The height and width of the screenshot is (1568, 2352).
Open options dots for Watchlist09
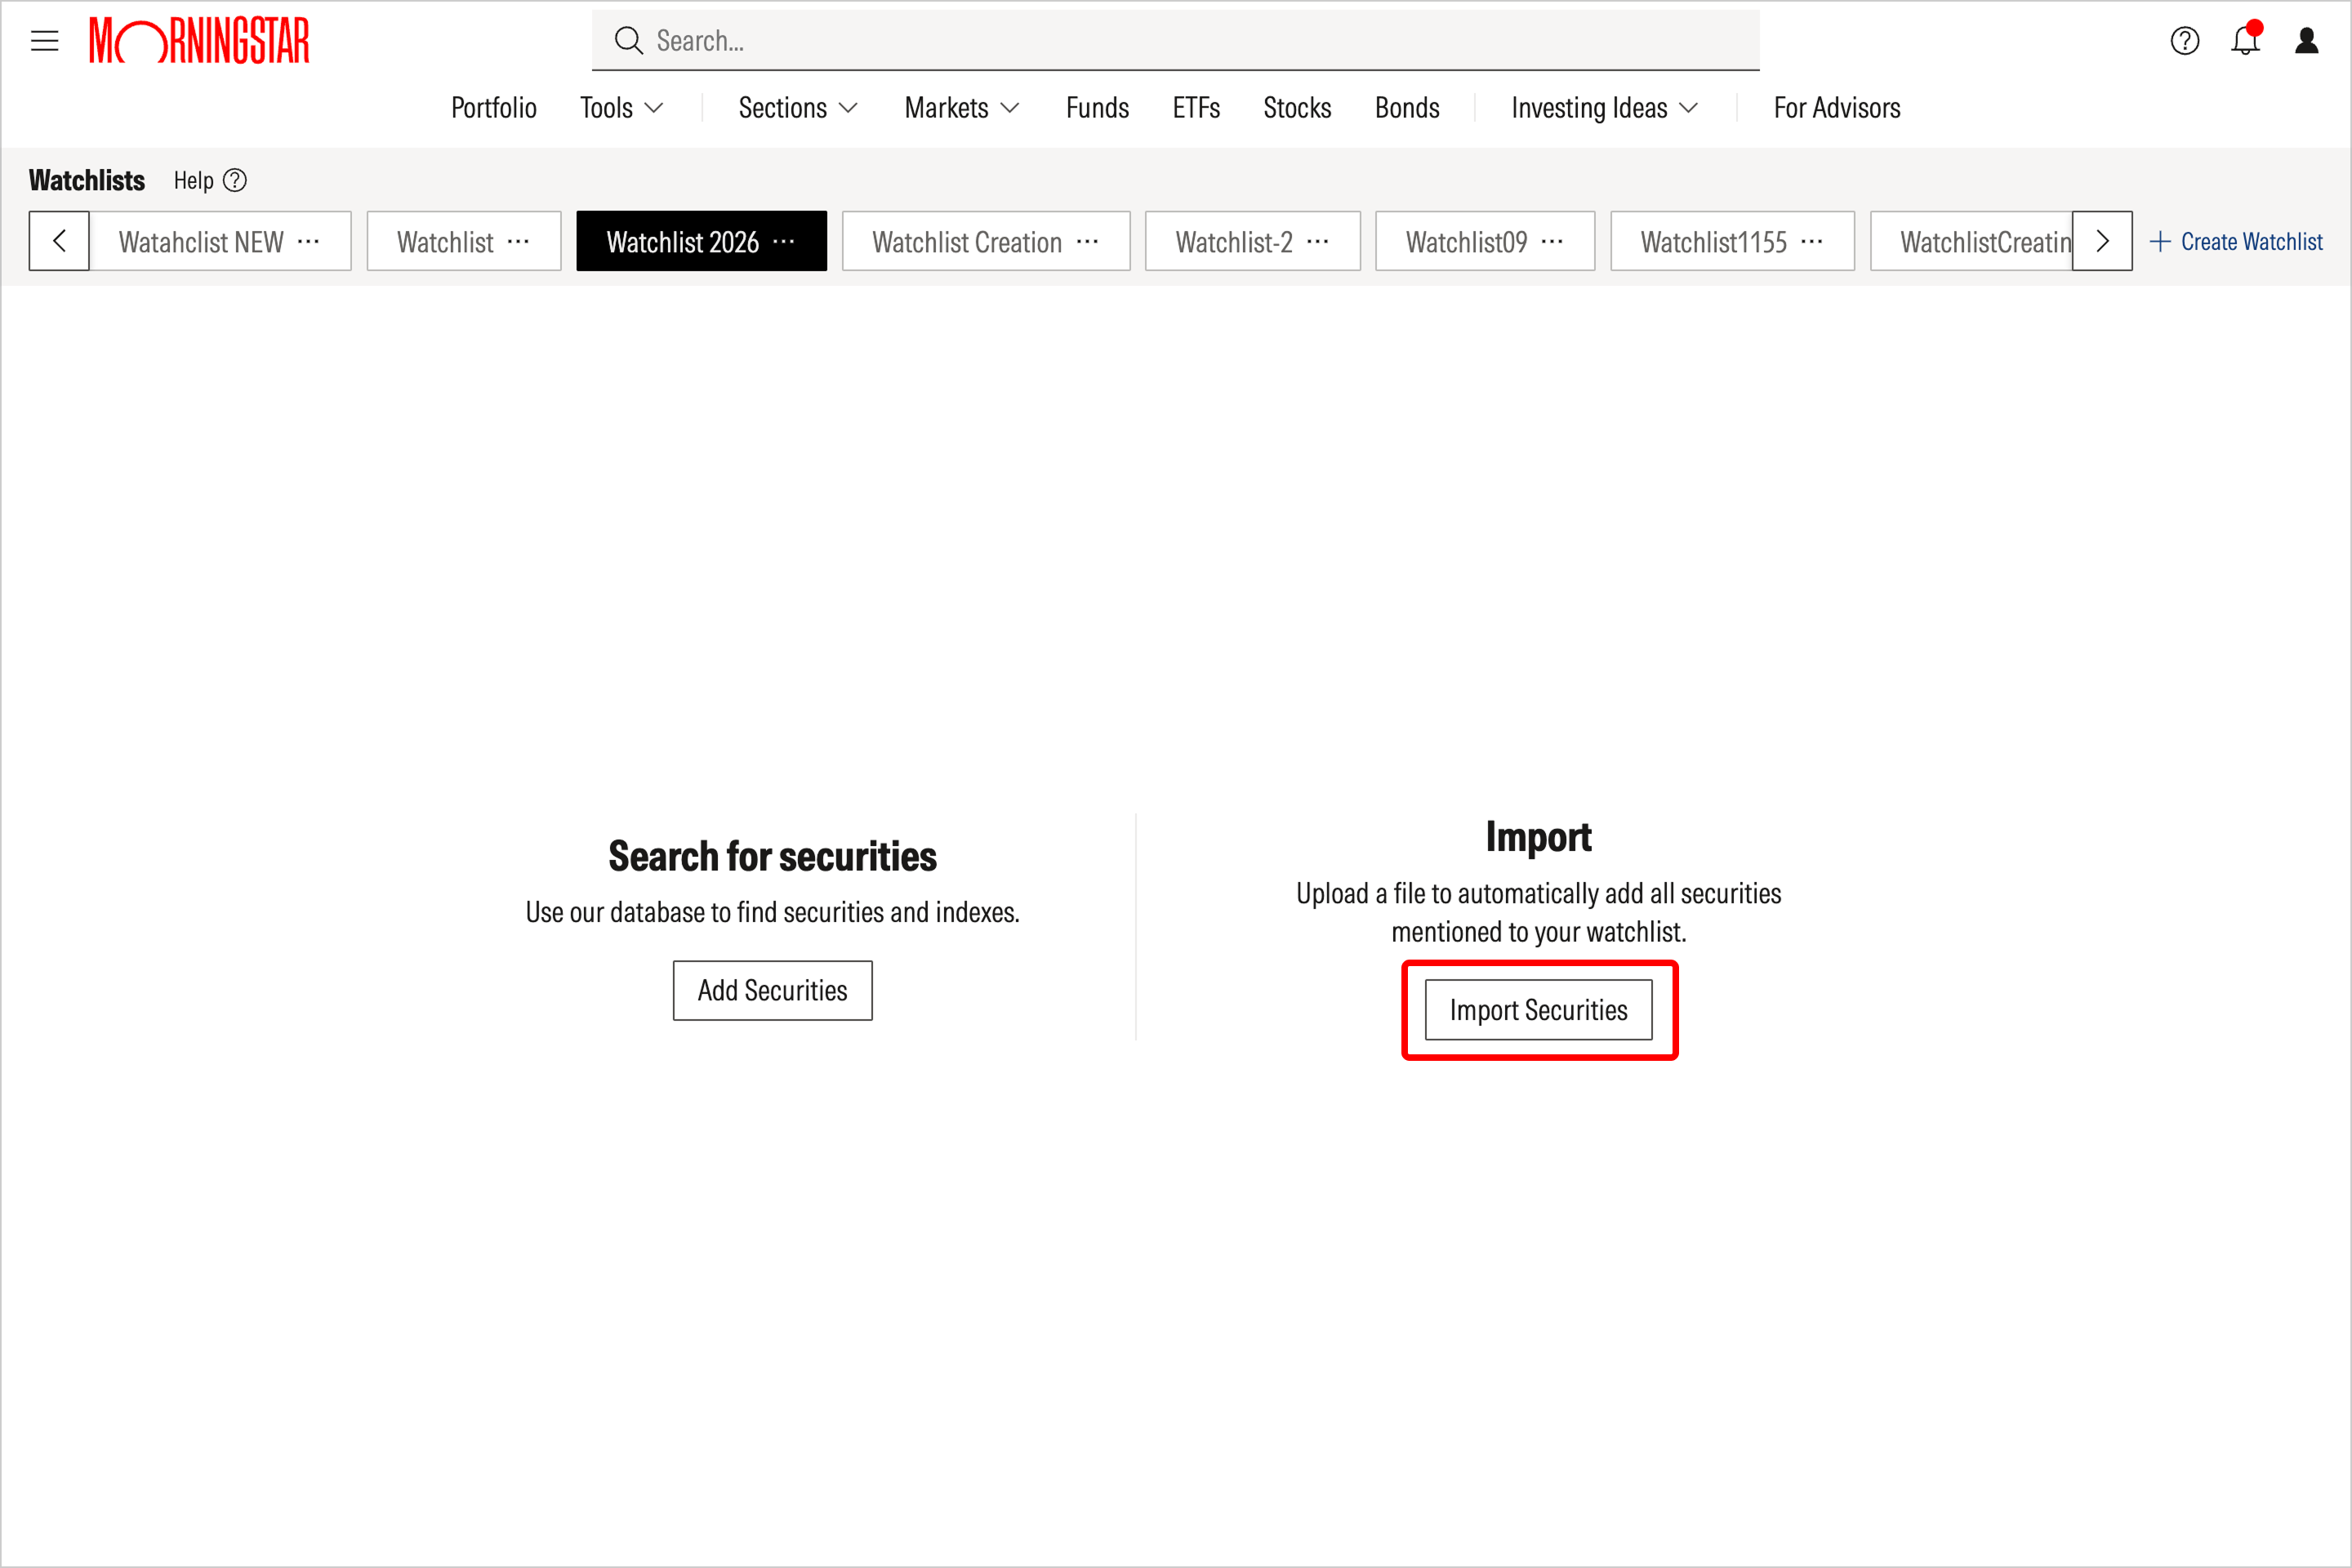[1552, 241]
